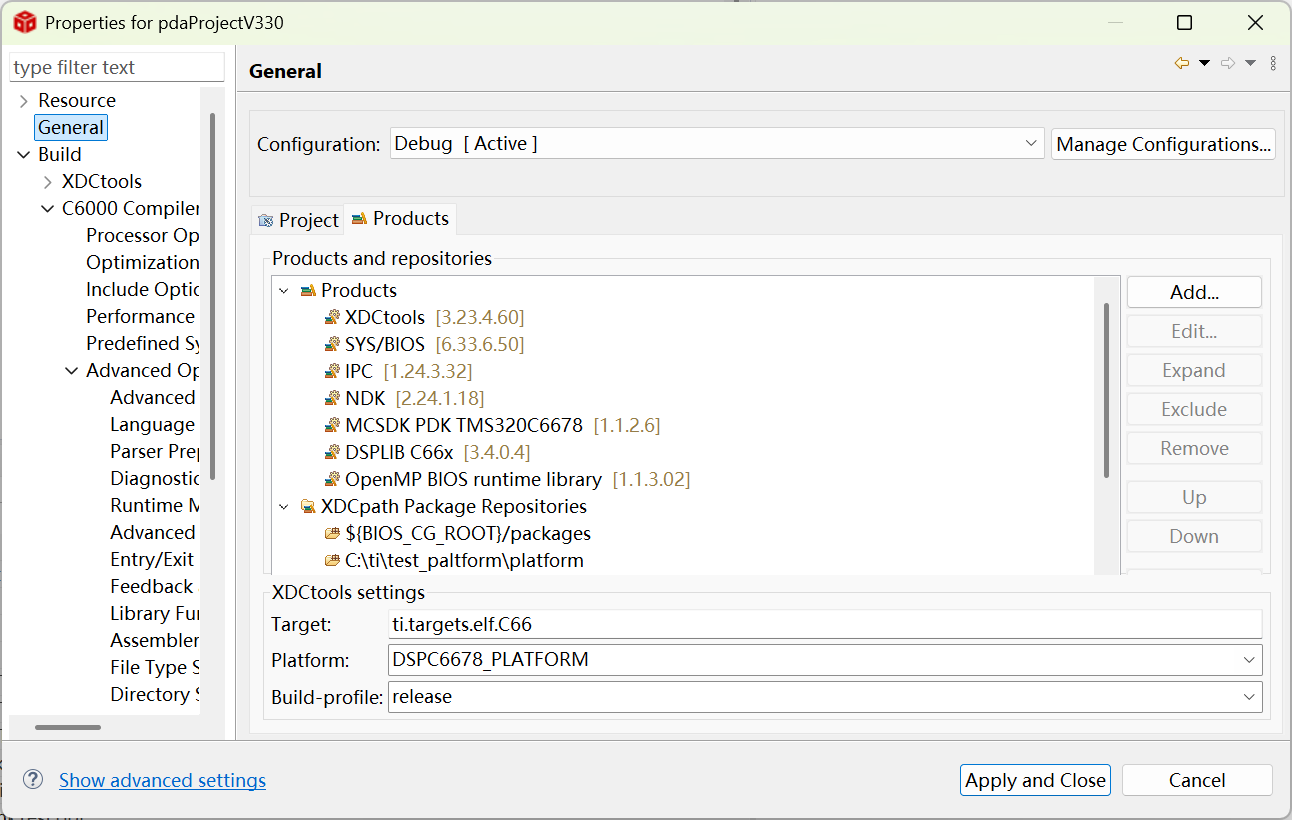The width and height of the screenshot is (1292, 820).
Task: Click the XDCpath Package Repositories icon
Action: (308, 506)
